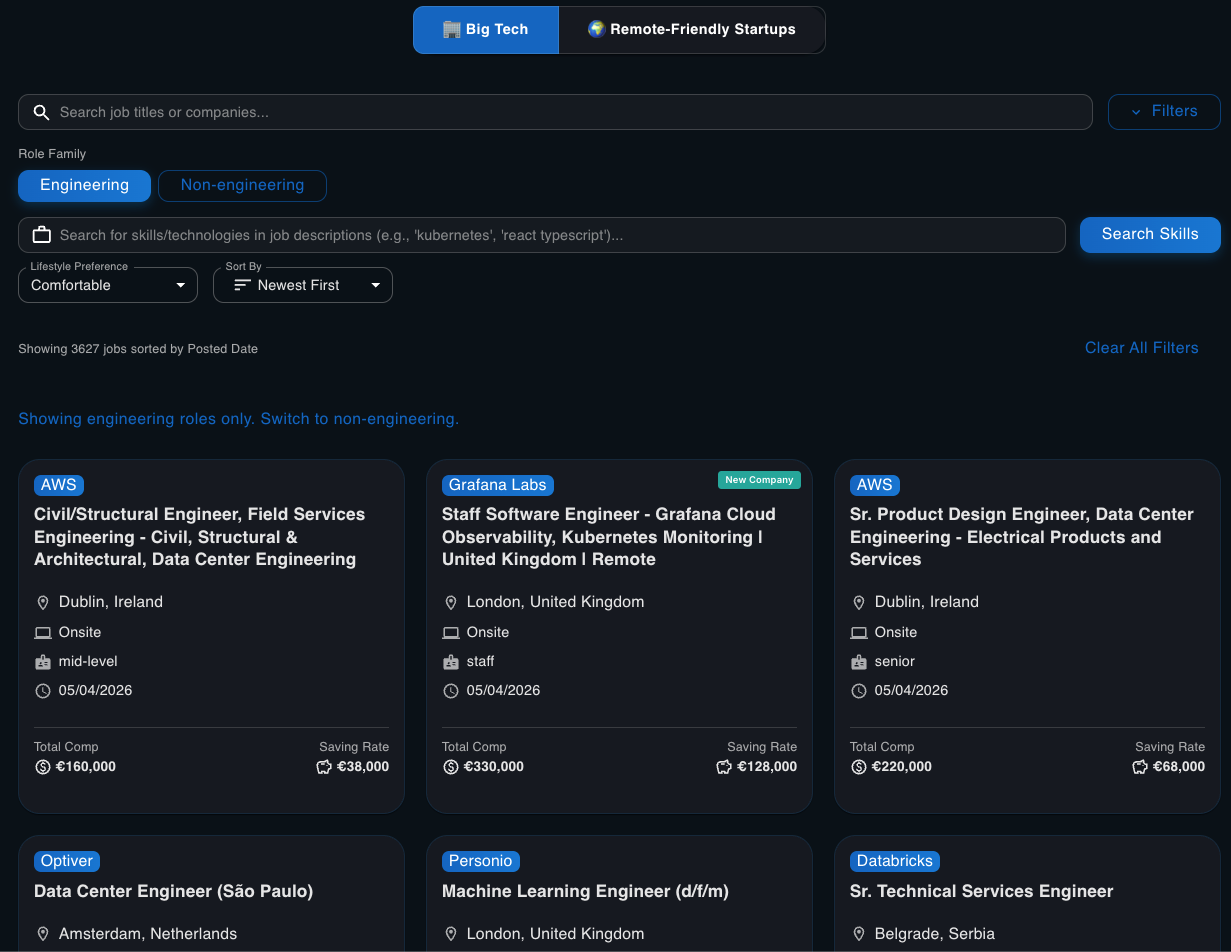The image size is (1231, 952).
Task: Click the €330,000 total comp value
Action: pyautogui.click(x=493, y=767)
